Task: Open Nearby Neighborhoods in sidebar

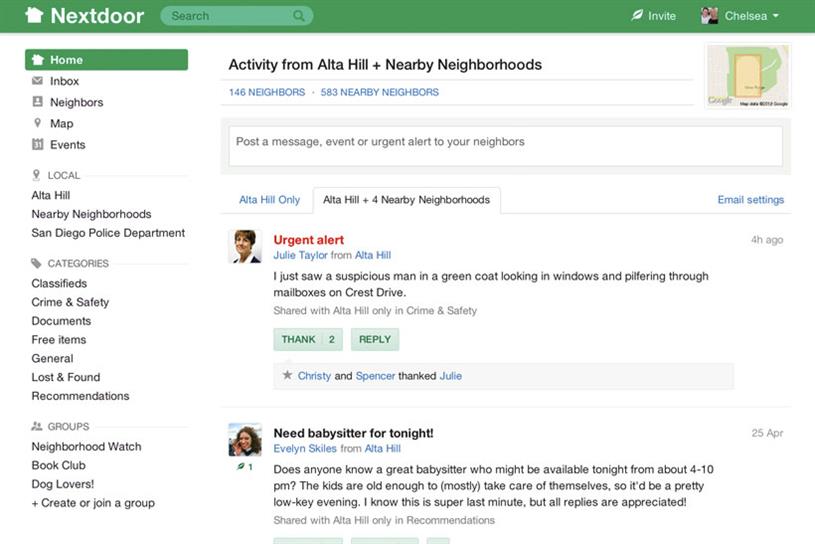Action: coord(91,214)
